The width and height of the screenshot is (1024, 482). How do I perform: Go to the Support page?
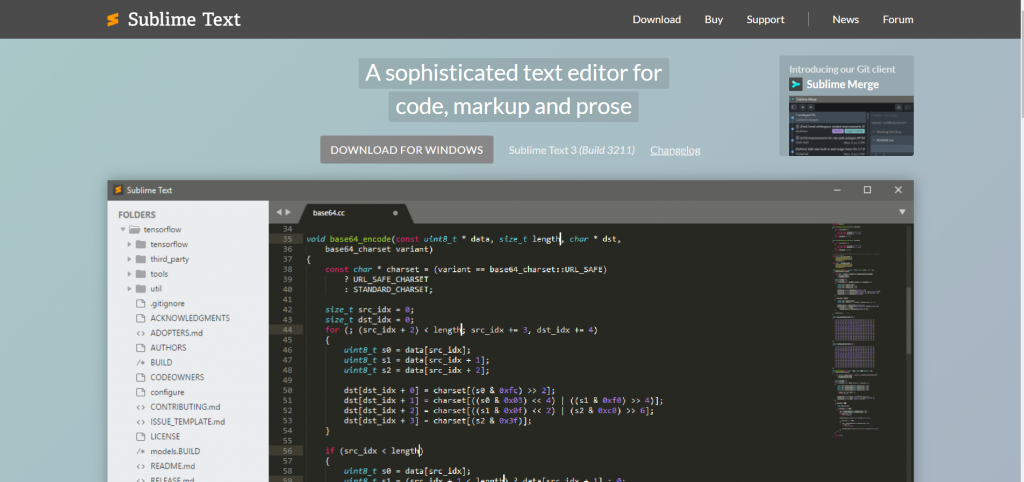(x=765, y=20)
